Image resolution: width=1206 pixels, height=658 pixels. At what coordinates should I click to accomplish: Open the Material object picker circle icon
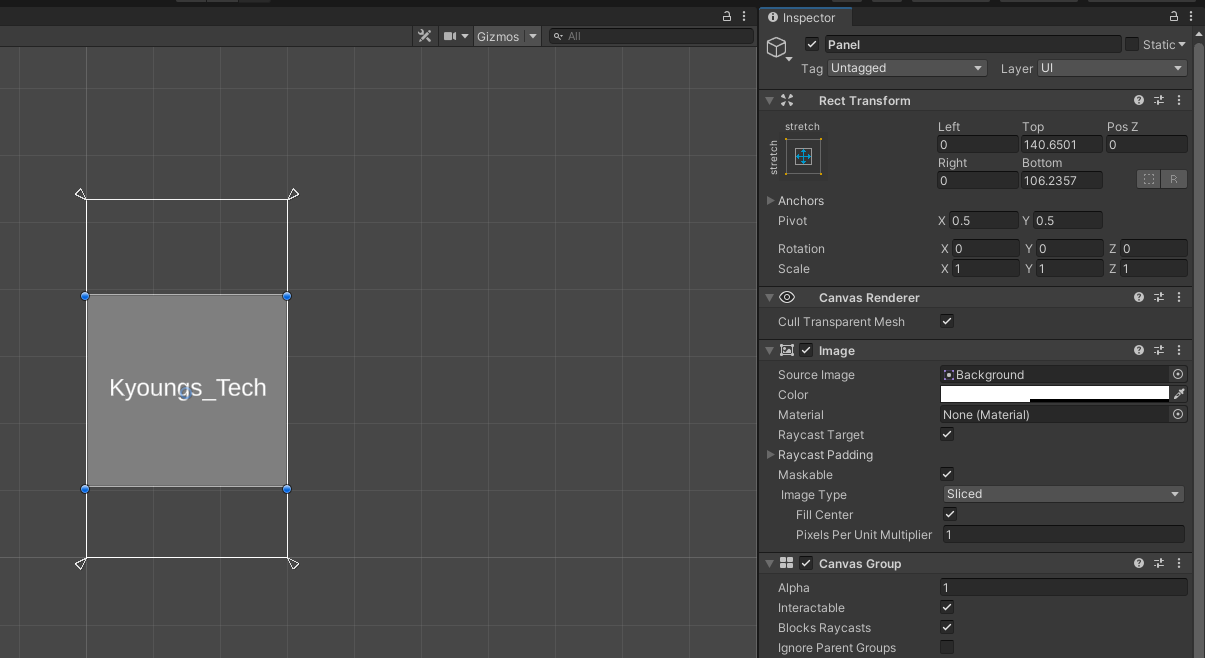(1177, 414)
